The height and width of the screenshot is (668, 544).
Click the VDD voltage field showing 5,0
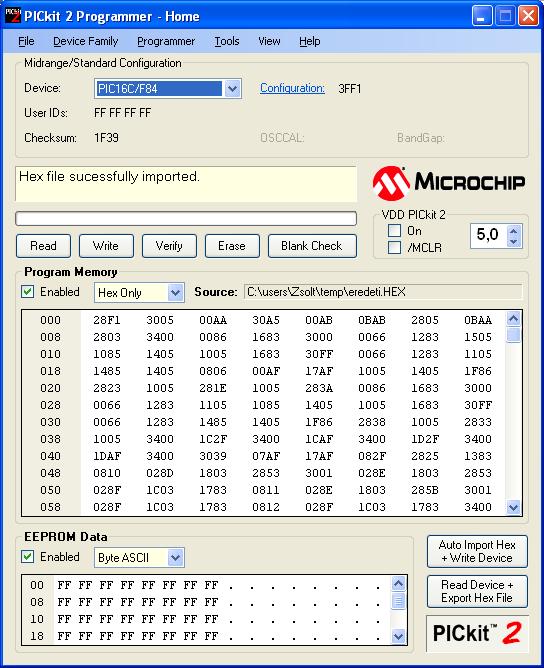pos(489,235)
